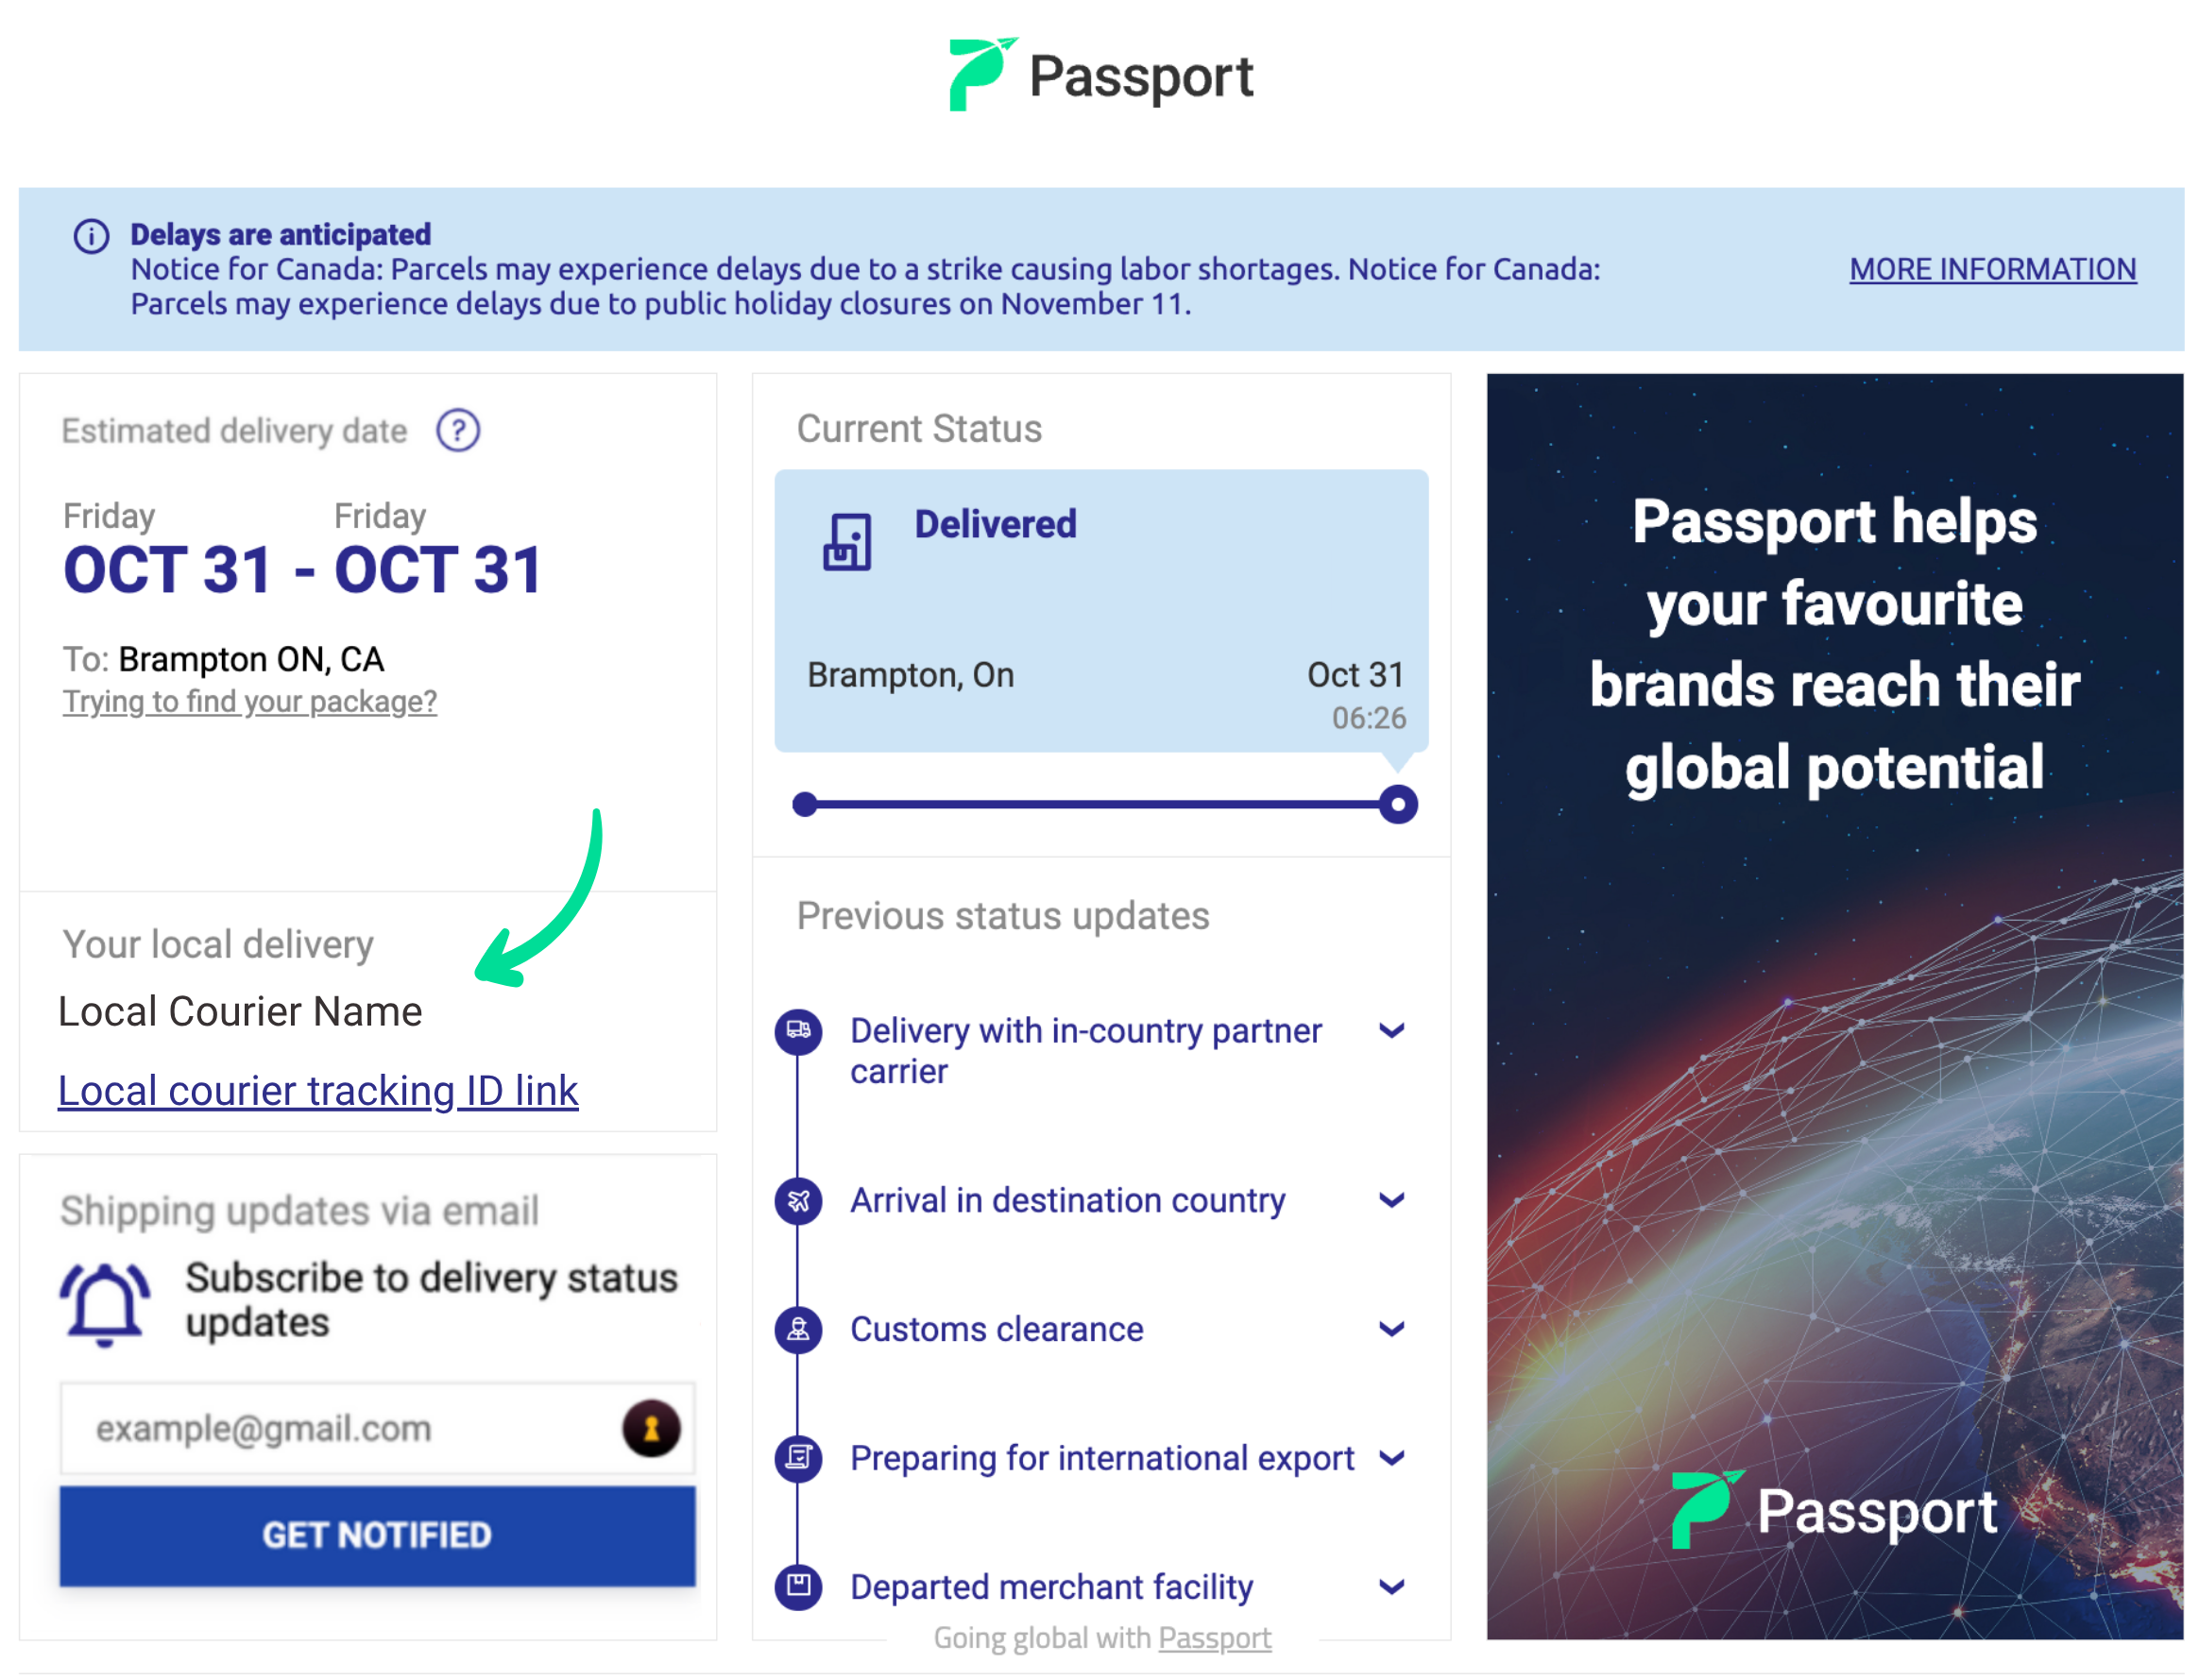Click the delivered endpoint on progress bar
The width and height of the screenshot is (2199, 1680).
[x=1398, y=804]
